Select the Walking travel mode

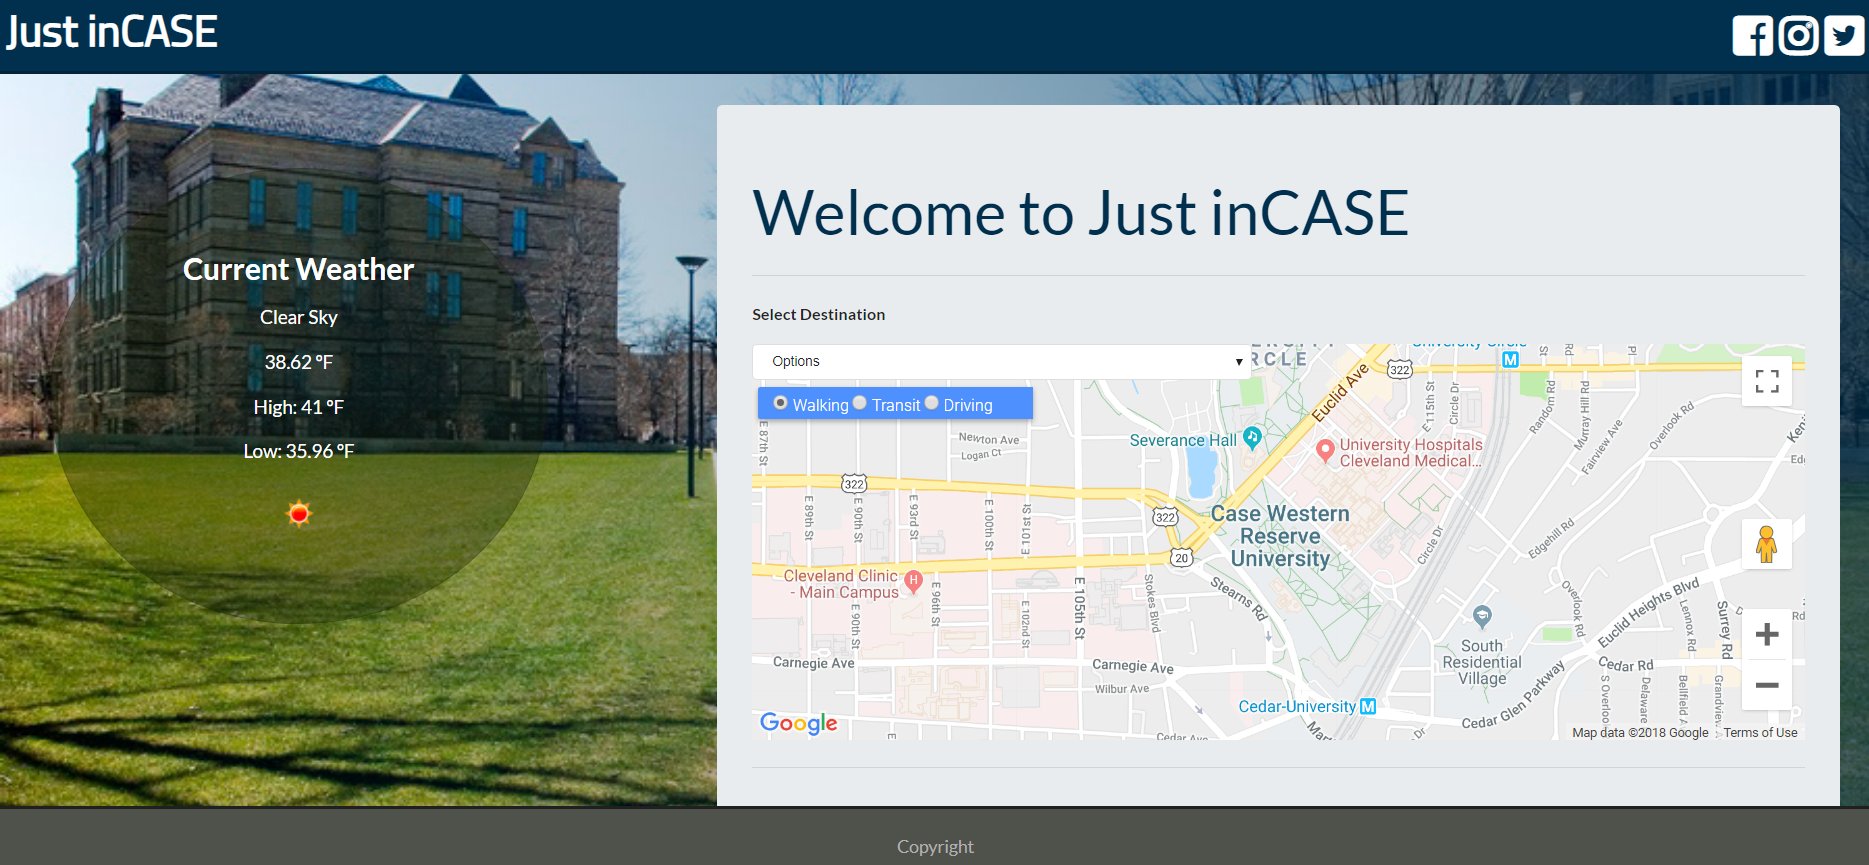pyautogui.click(x=781, y=403)
